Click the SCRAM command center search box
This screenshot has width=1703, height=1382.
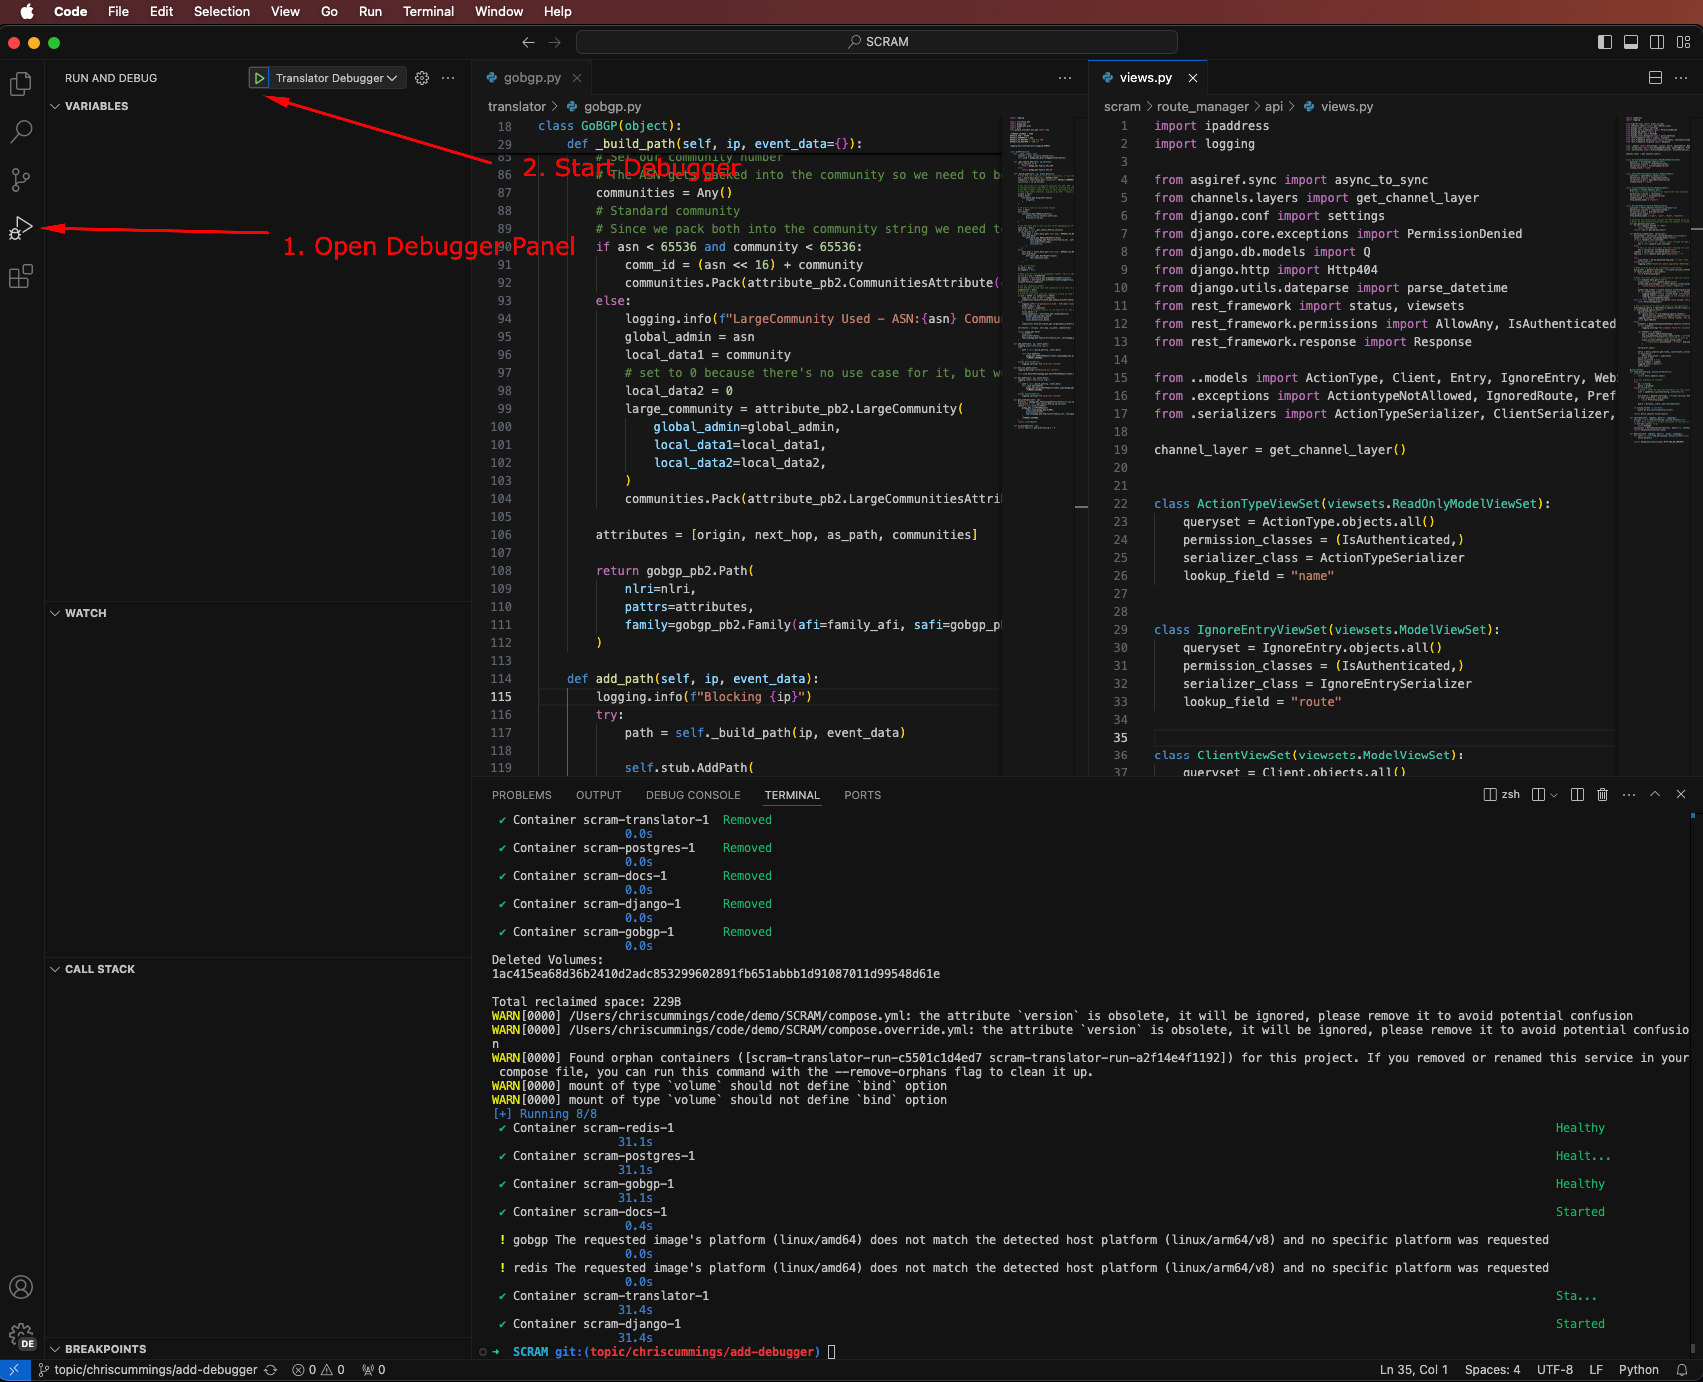coord(877,42)
